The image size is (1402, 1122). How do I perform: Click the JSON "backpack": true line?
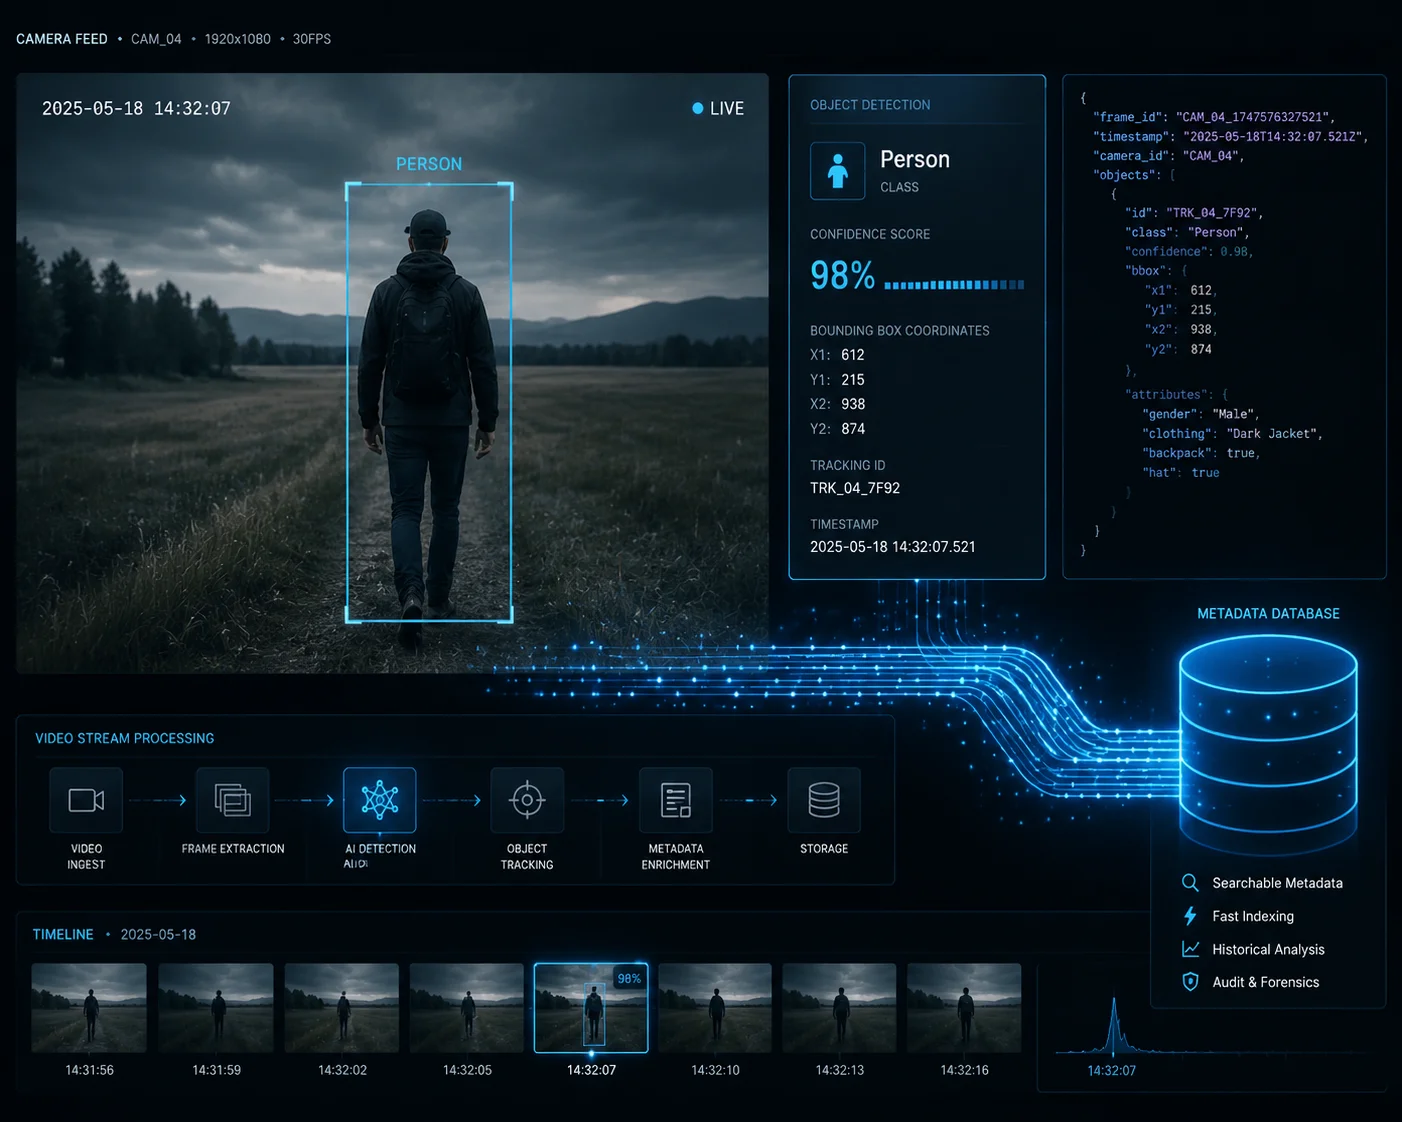tap(1202, 453)
